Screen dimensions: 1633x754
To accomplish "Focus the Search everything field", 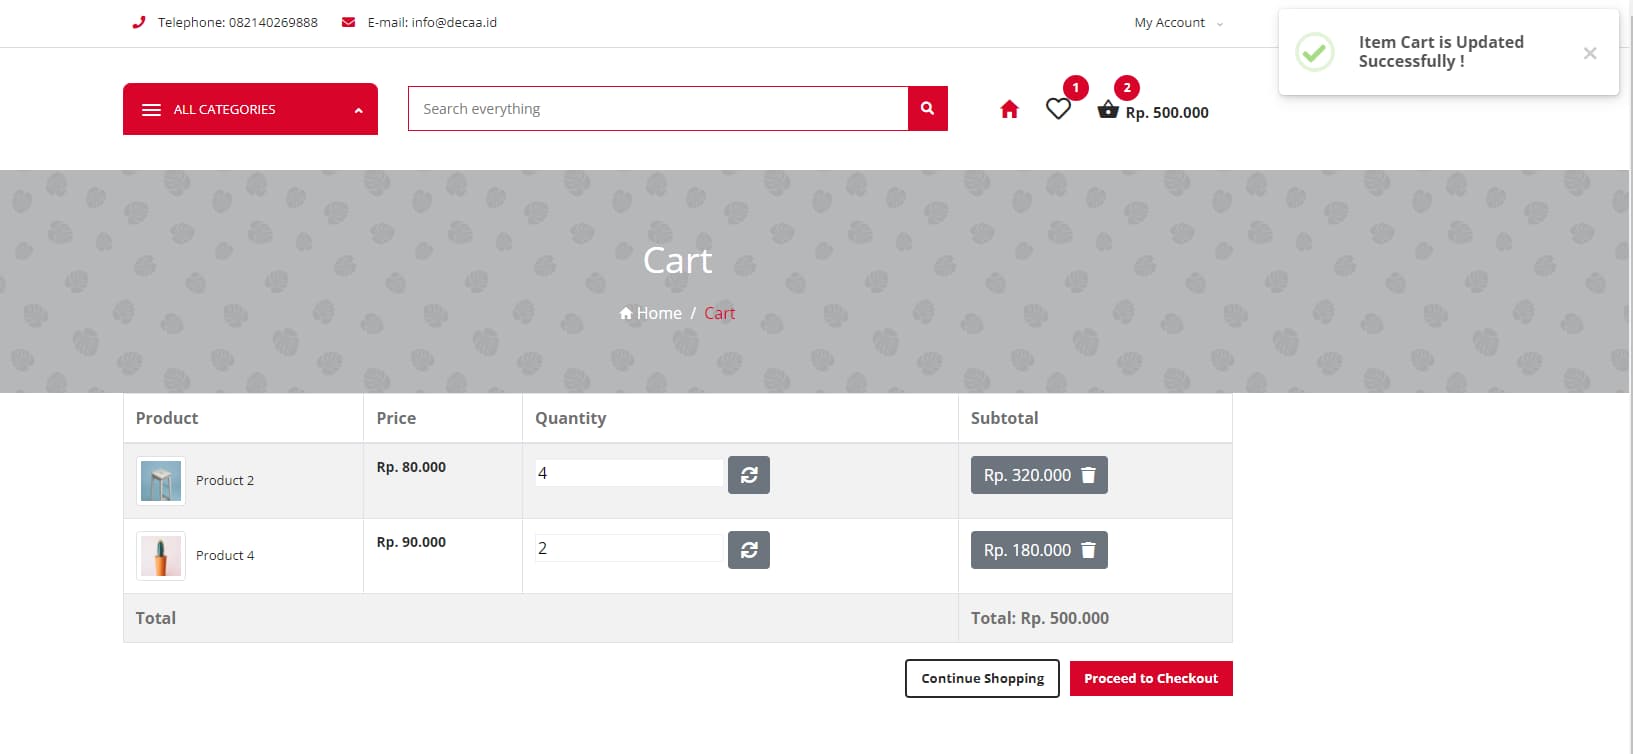I will [x=658, y=108].
